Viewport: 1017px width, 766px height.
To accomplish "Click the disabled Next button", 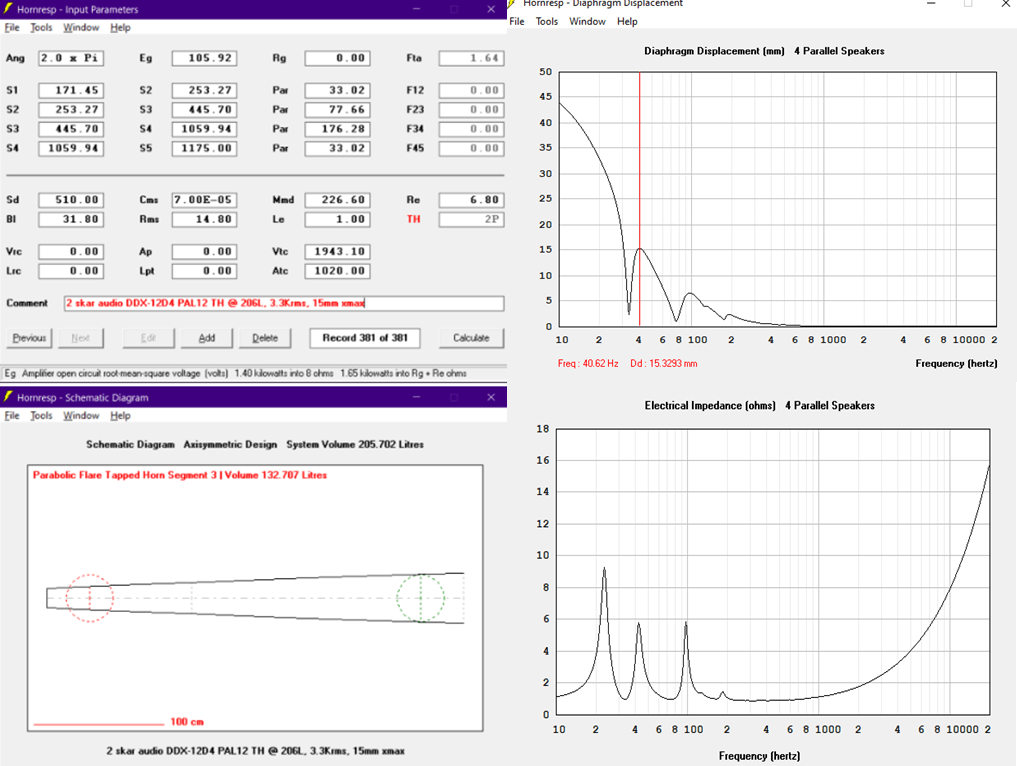I will 80,338.
